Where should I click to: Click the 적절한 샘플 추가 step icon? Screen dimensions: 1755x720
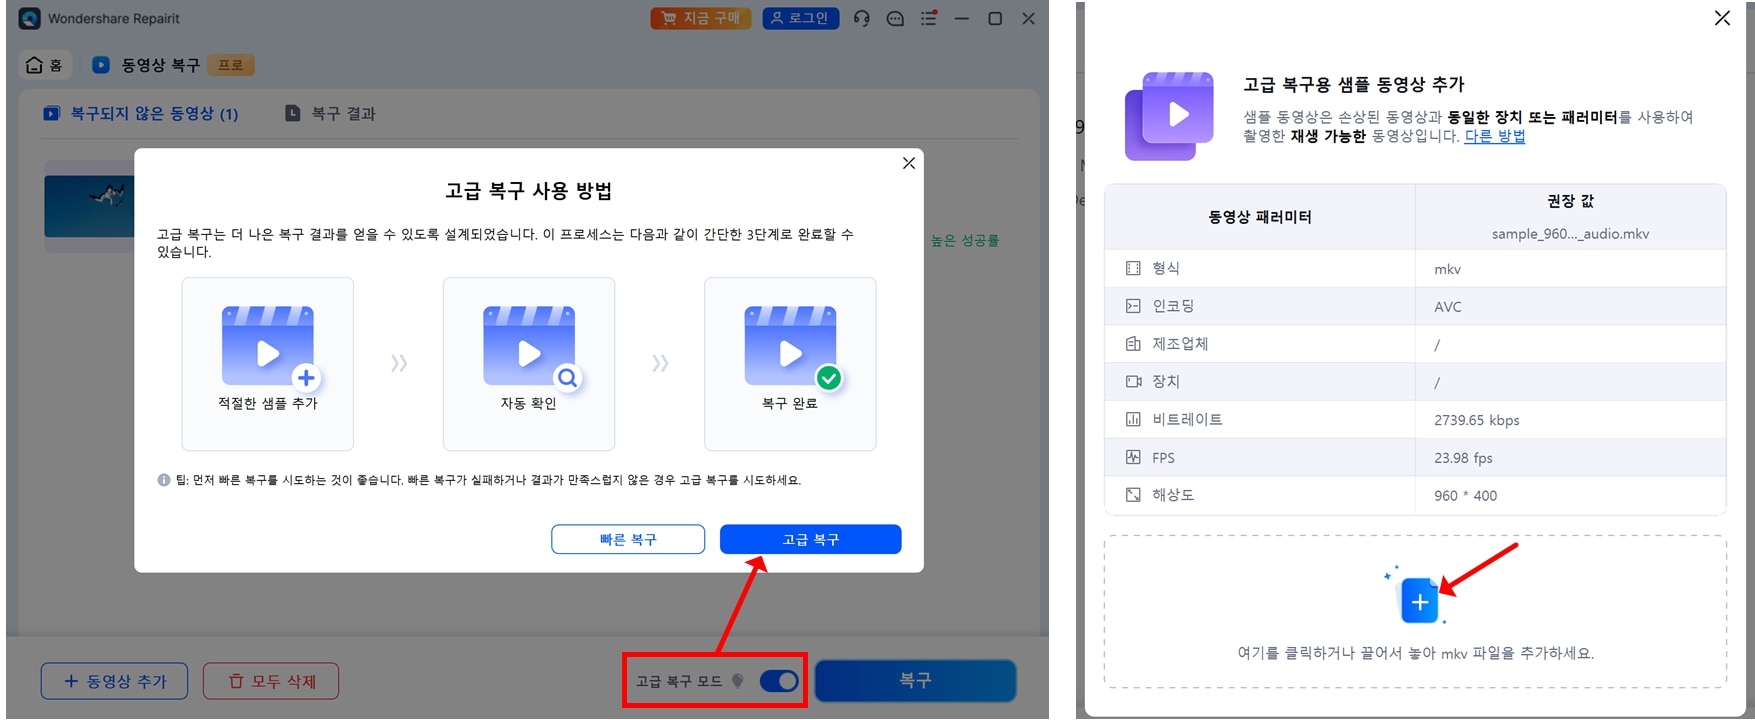coord(268,346)
